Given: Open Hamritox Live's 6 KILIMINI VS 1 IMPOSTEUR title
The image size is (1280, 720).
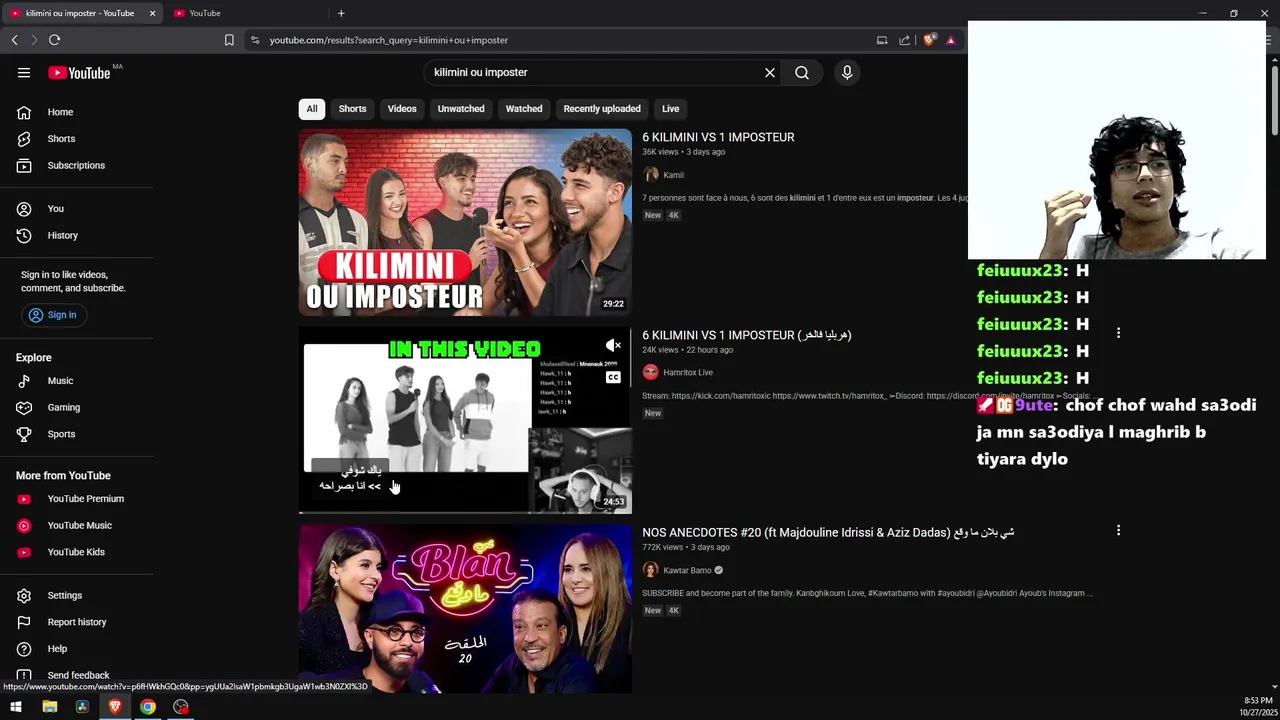Looking at the screenshot, I should [x=746, y=335].
